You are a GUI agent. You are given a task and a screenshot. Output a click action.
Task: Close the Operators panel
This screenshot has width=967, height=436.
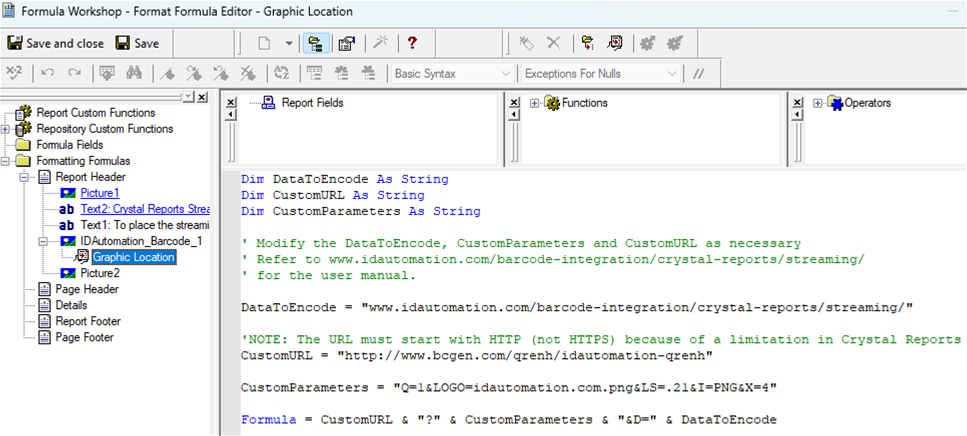[x=797, y=102]
